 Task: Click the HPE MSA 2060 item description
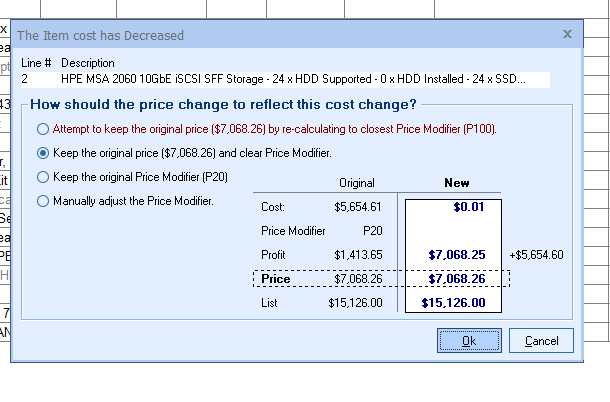click(x=292, y=78)
